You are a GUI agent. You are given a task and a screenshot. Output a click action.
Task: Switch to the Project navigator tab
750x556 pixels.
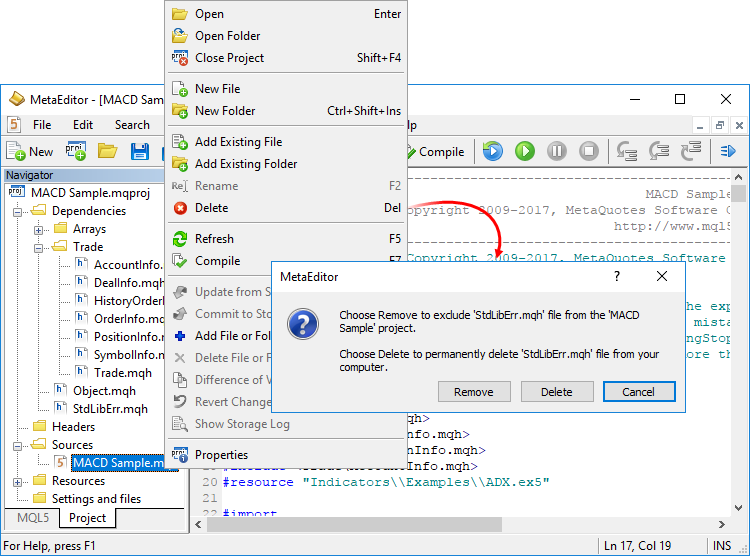(88, 518)
